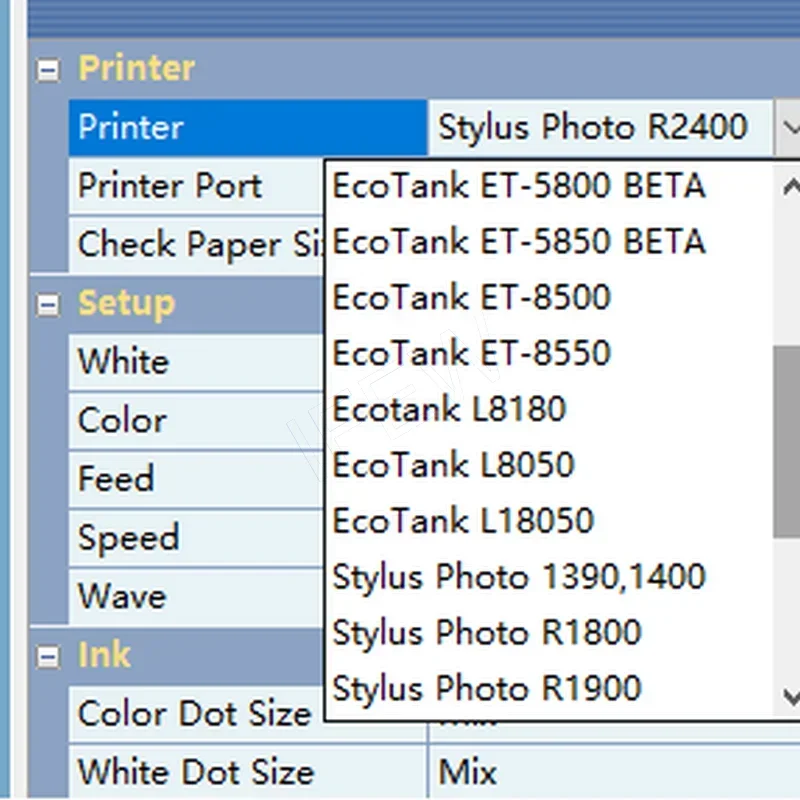
Task: Select the White Dot Size row
Action: pyautogui.click(x=248, y=772)
